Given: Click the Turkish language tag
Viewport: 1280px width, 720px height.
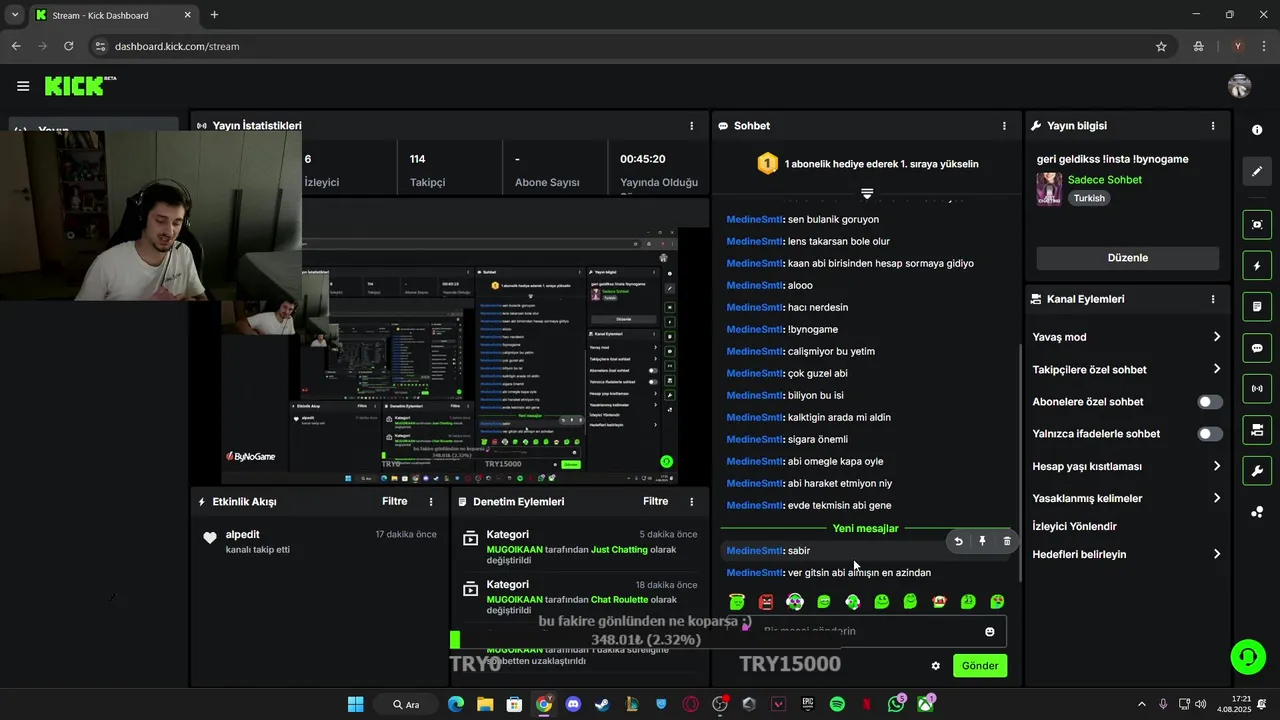Looking at the screenshot, I should coord(1089,198).
